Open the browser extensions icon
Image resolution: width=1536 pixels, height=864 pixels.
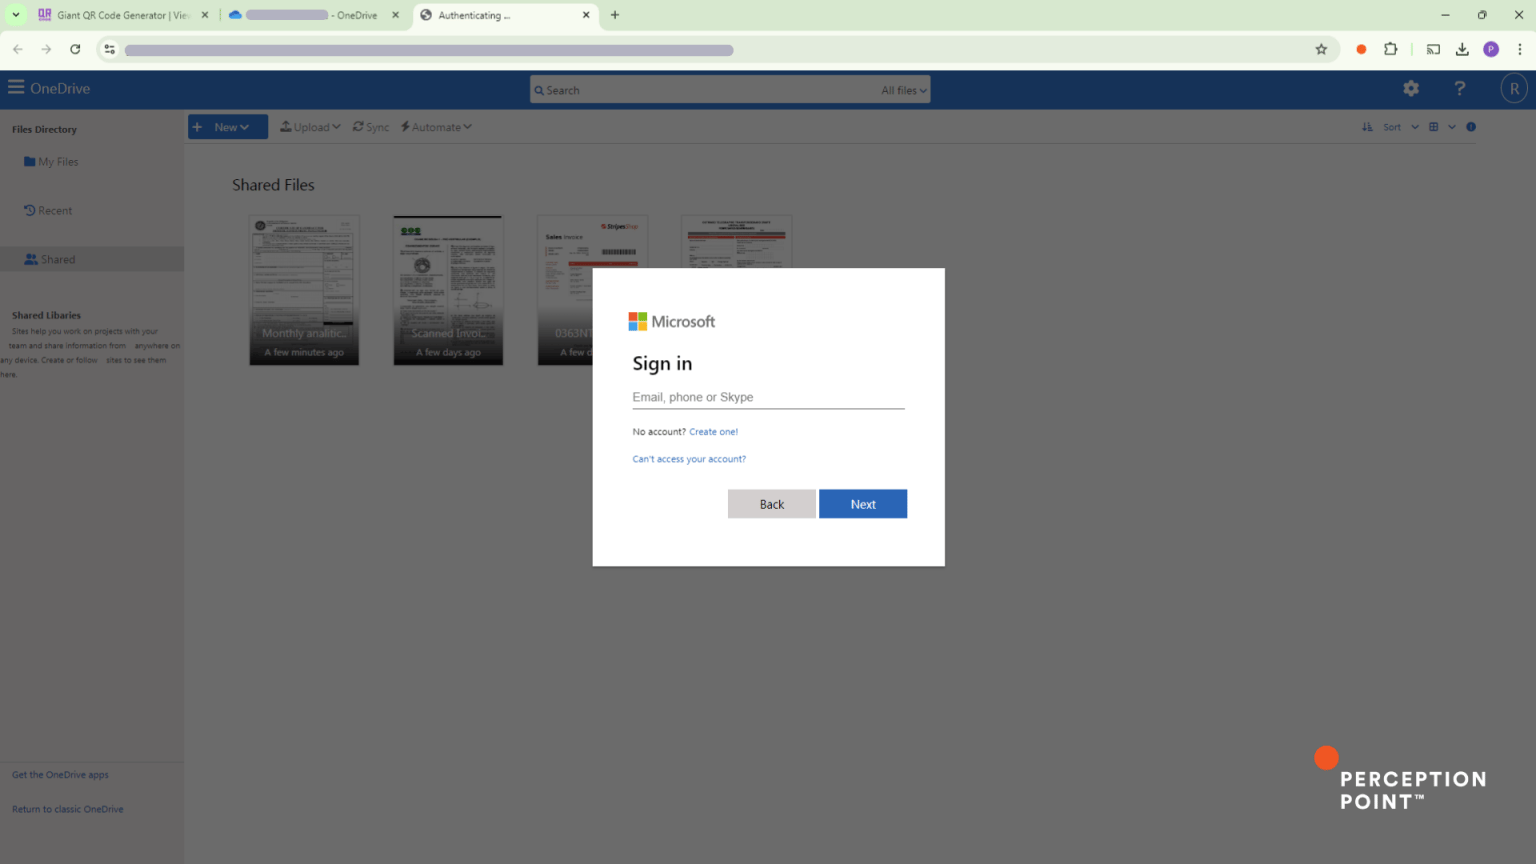tap(1390, 49)
